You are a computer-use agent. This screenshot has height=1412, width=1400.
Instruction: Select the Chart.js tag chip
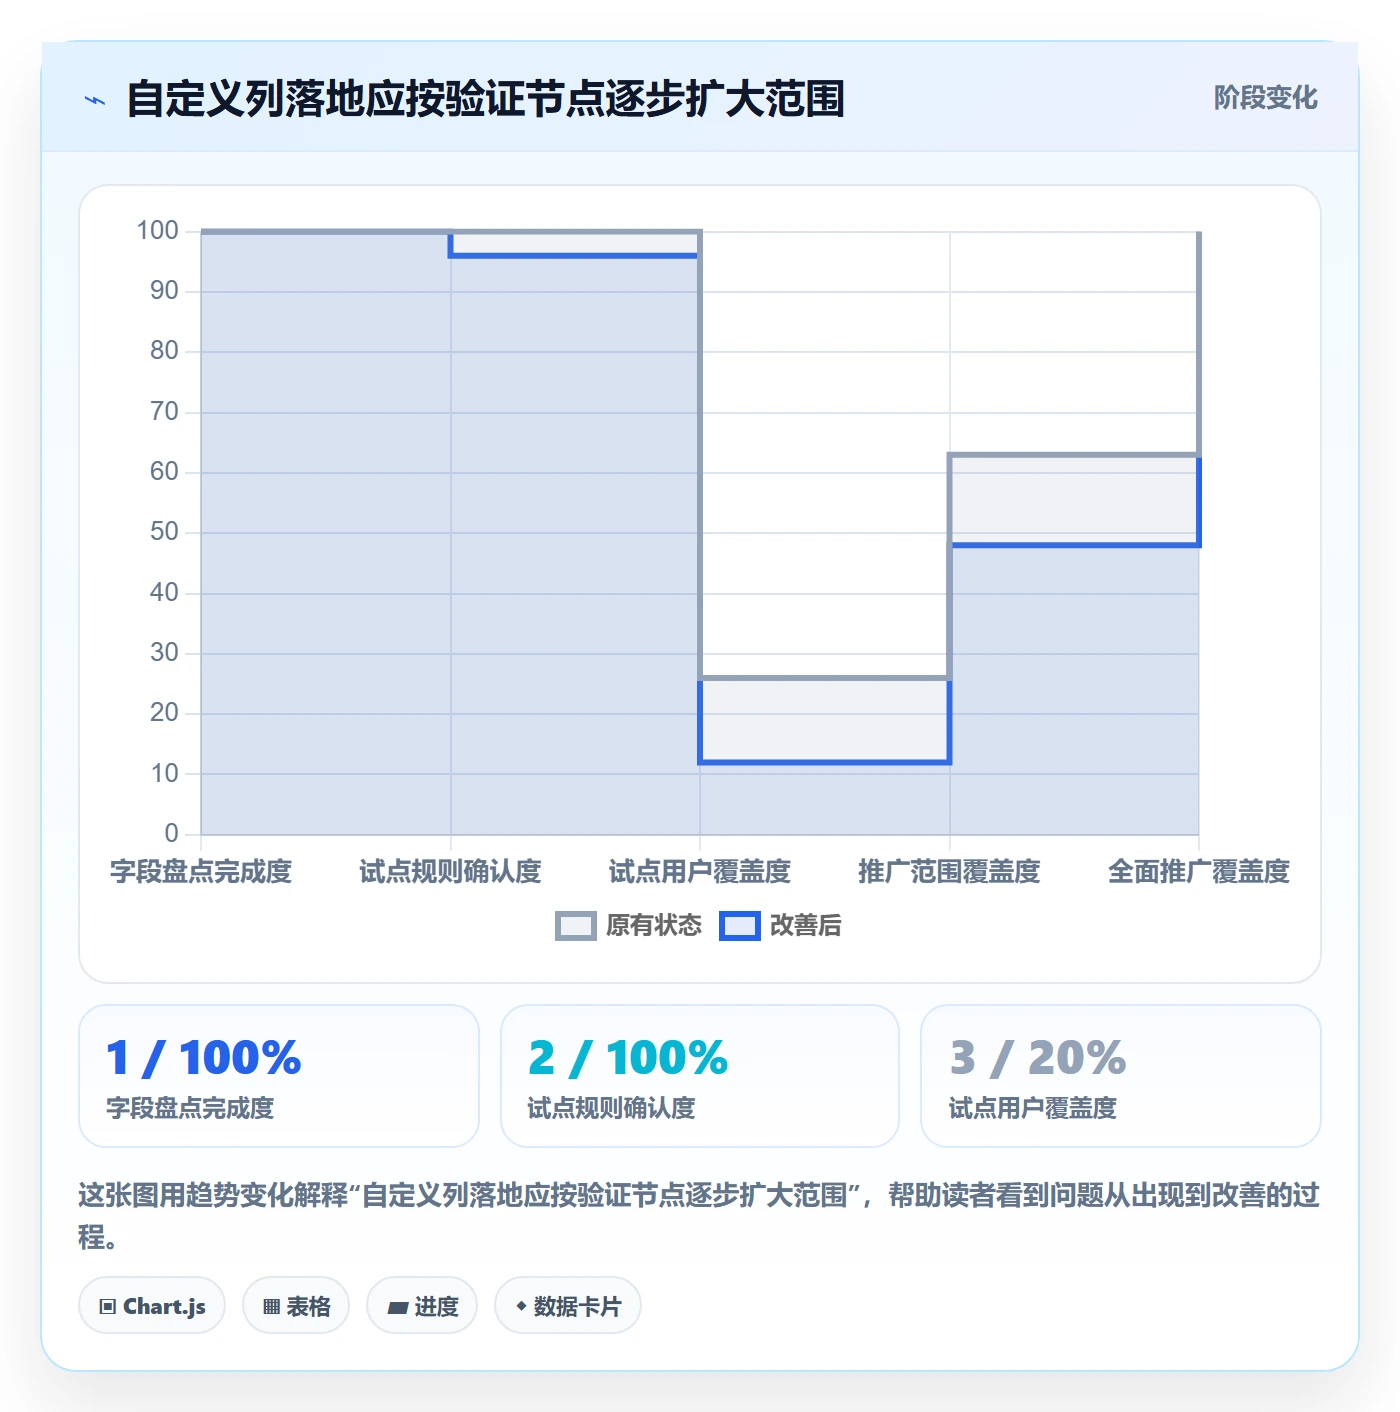coord(152,1306)
